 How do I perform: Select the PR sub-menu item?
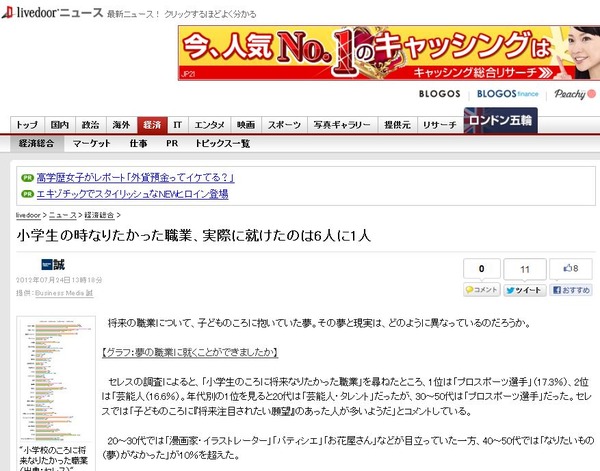pos(172,143)
